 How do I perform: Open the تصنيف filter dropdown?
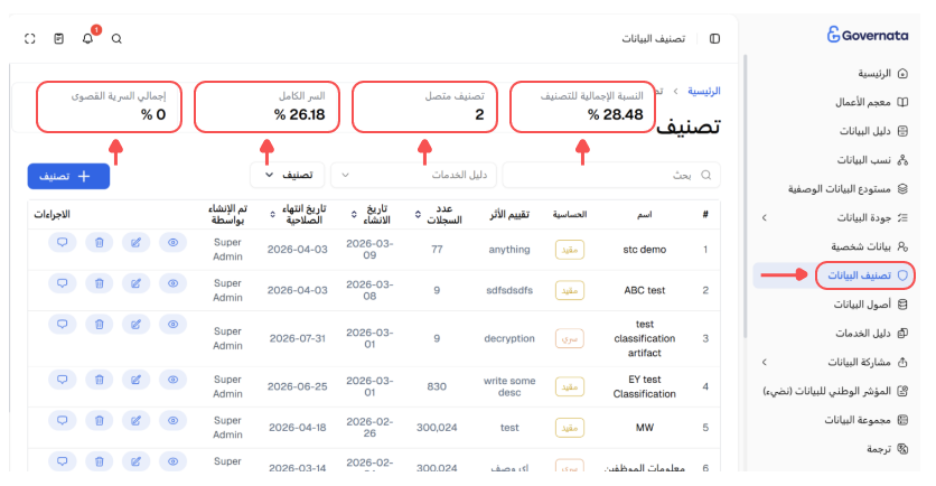click(288, 175)
